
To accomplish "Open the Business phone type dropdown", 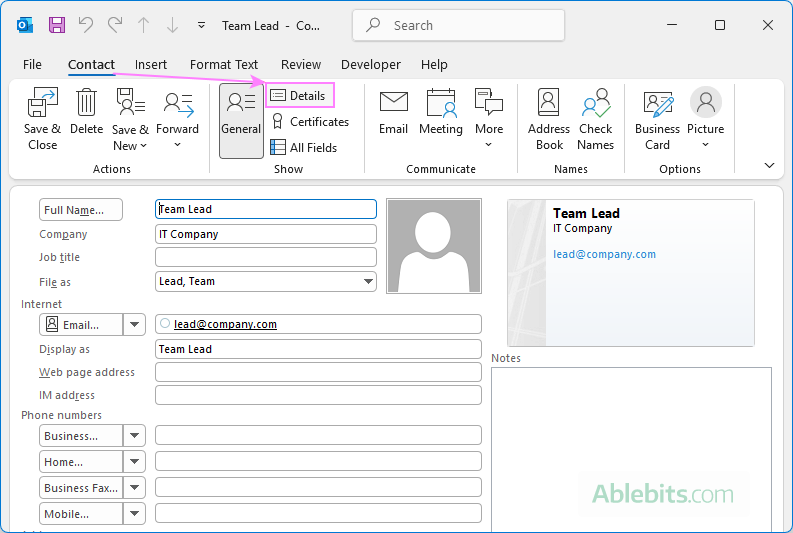I will [x=135, y=436].
